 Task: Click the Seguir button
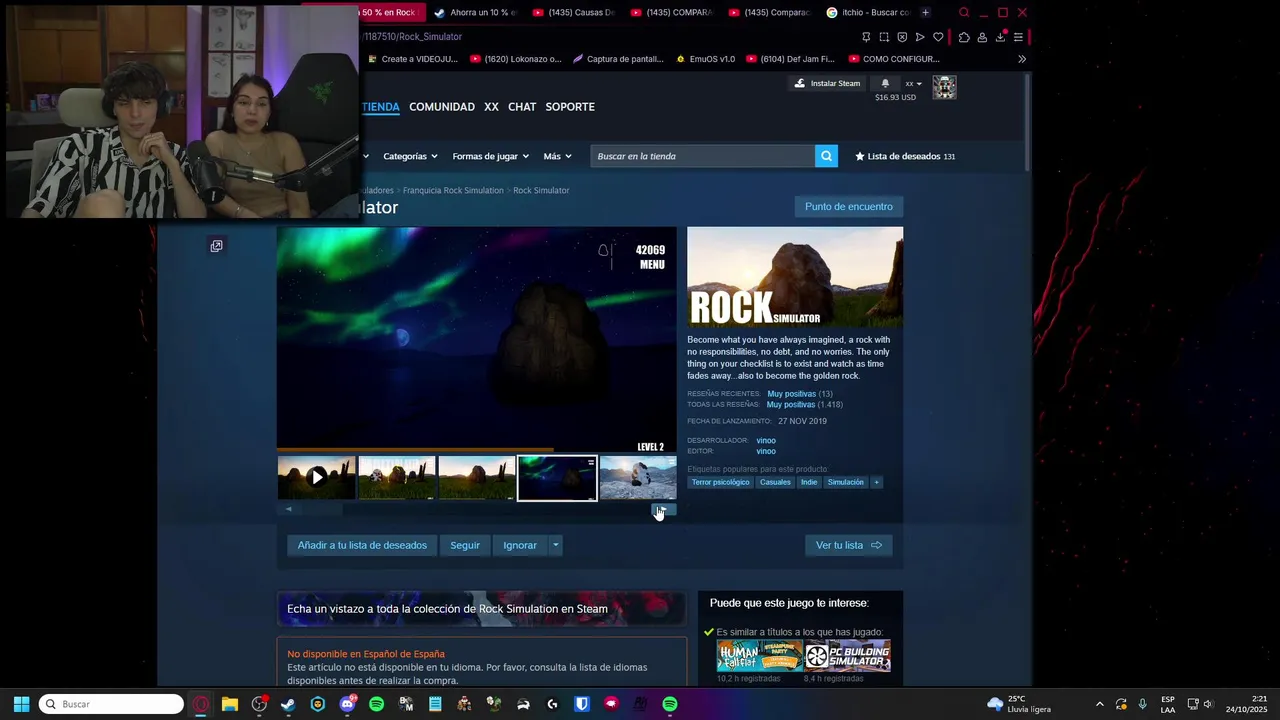(465, 545)
